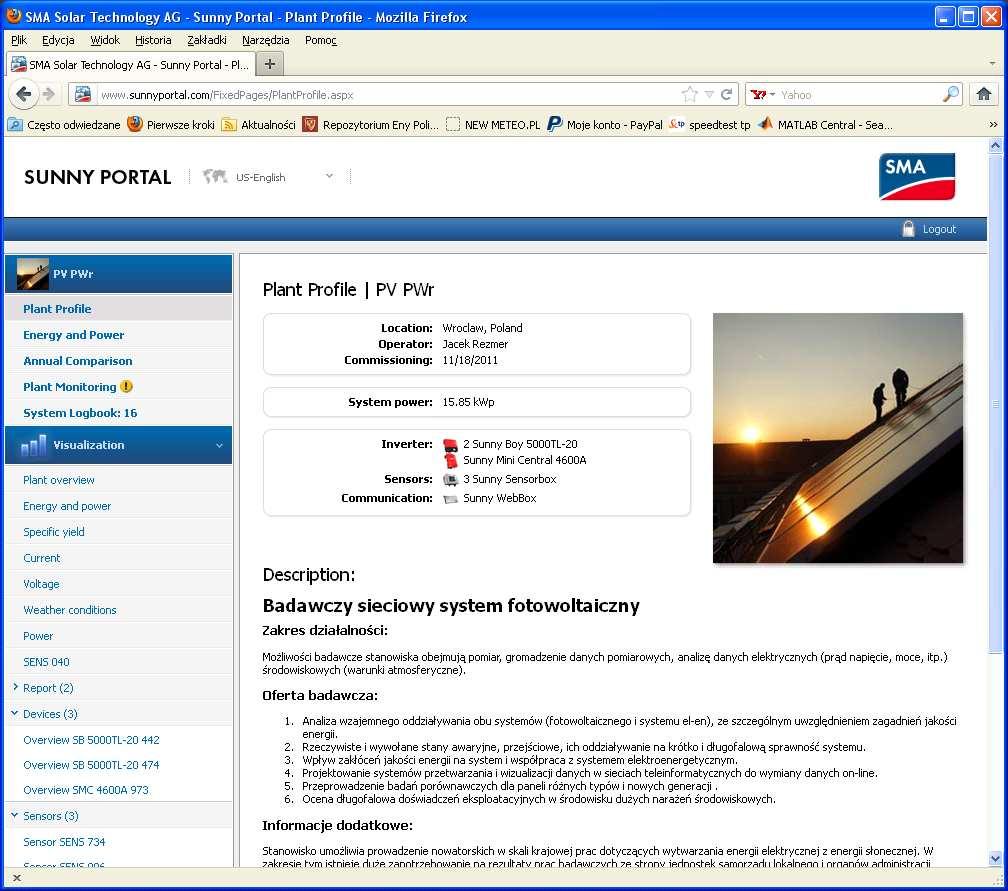The height and width of the screenshot is (891, 1008).
Task: Open the Edycja menu
Action: point(58,40)
